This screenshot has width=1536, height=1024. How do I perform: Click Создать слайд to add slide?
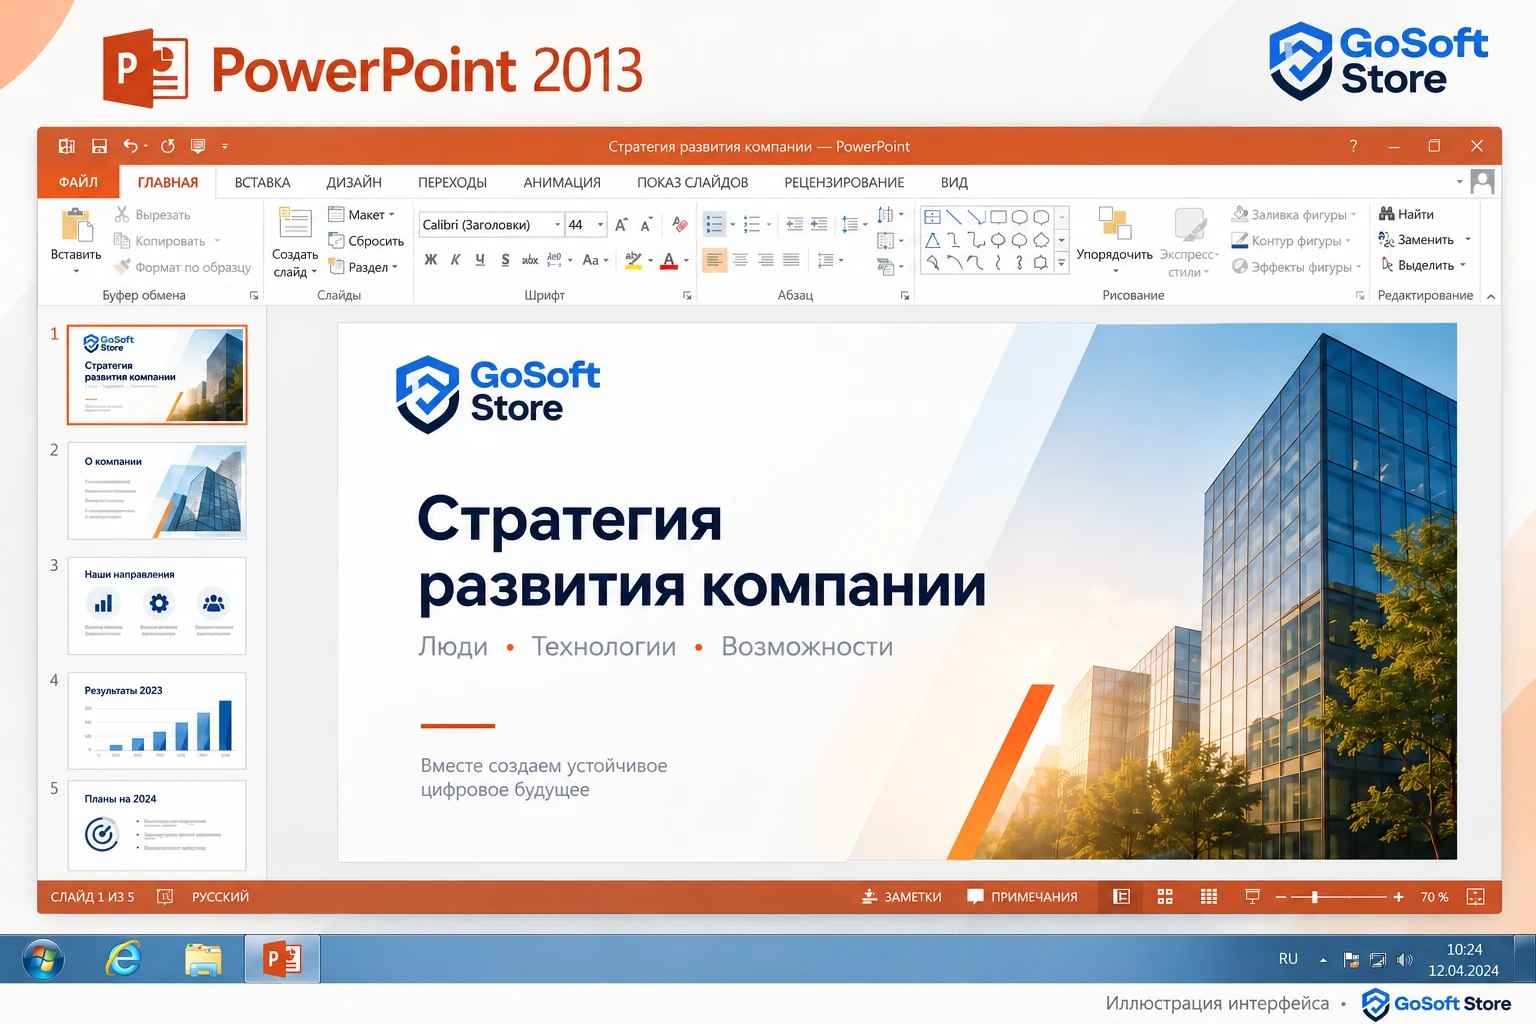pos(295,243)
